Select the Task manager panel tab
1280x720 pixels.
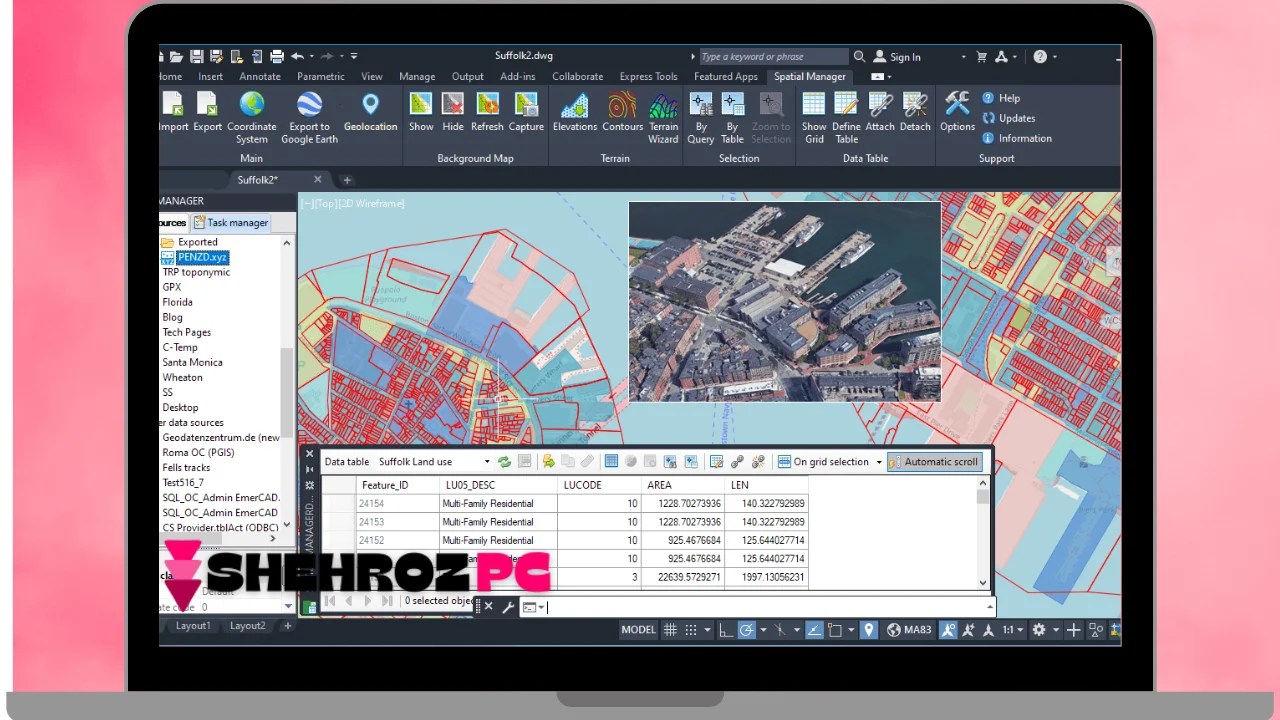tap(232, 223)
